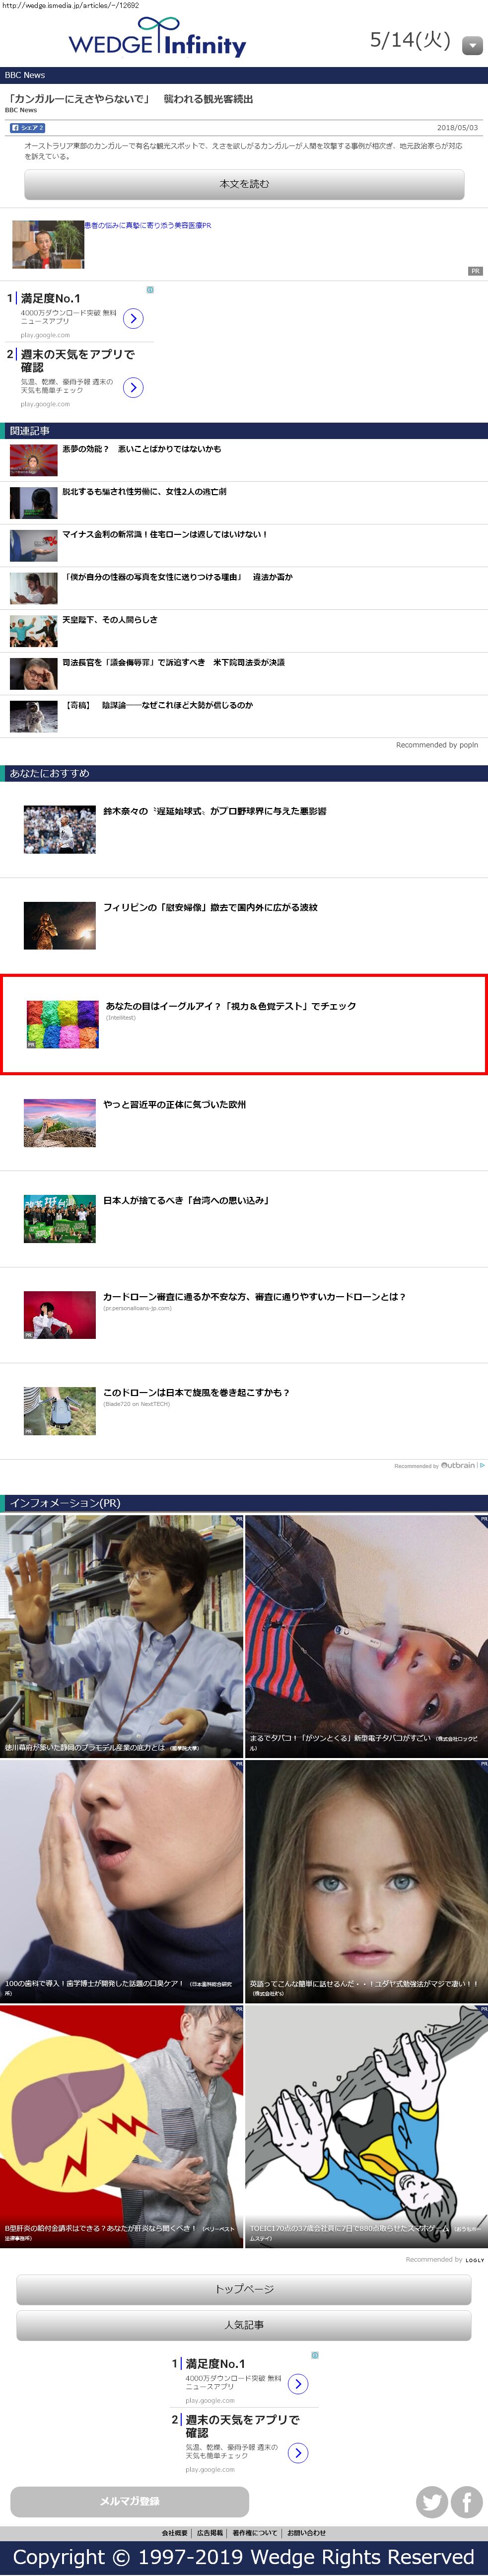488x2576 pixels.
Task: Click drone thumbnail for ドローン ad
Action: click(60, 1410)
